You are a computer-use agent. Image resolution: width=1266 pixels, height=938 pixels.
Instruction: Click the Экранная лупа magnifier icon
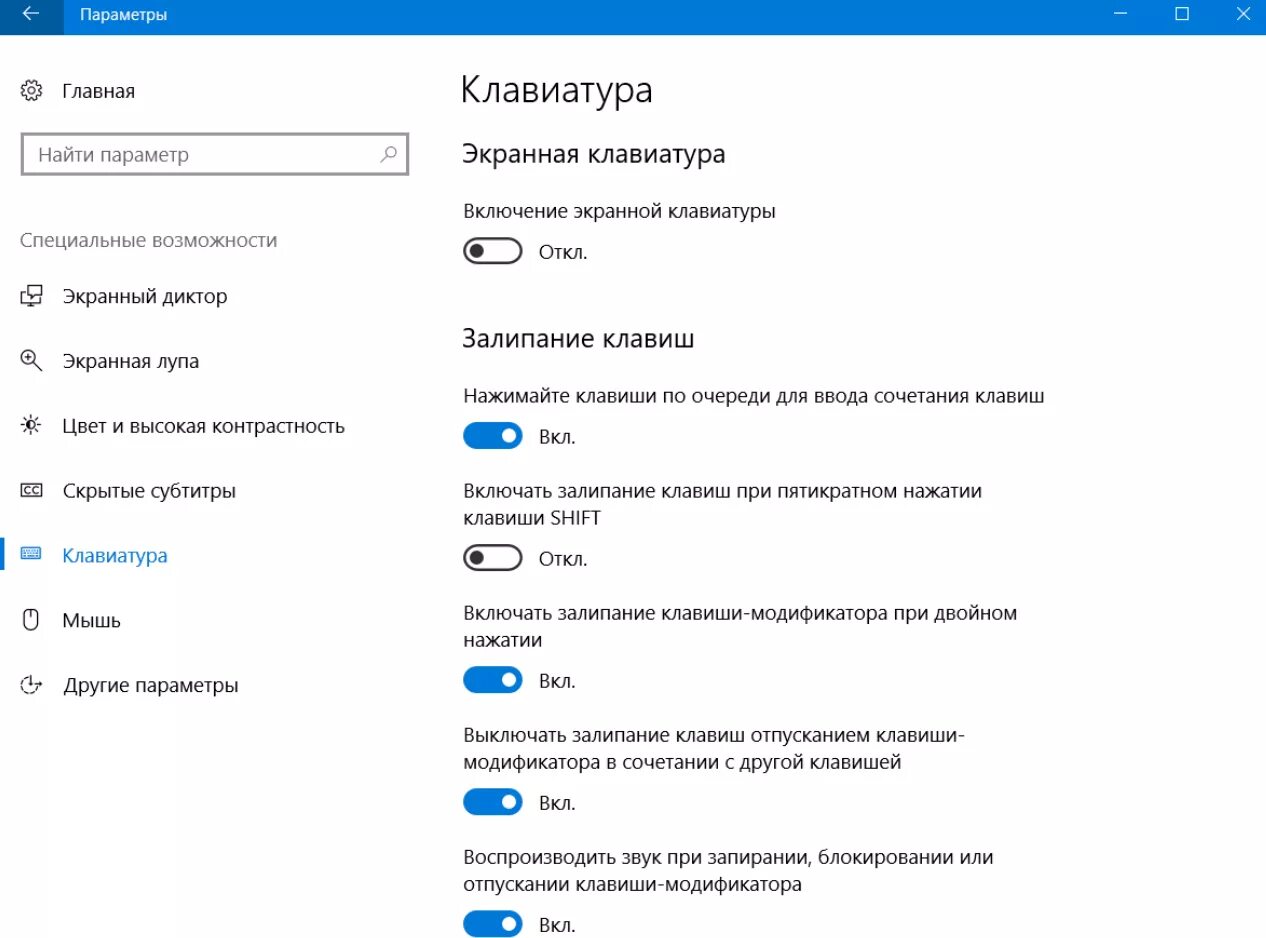click(x=31, y=361)
